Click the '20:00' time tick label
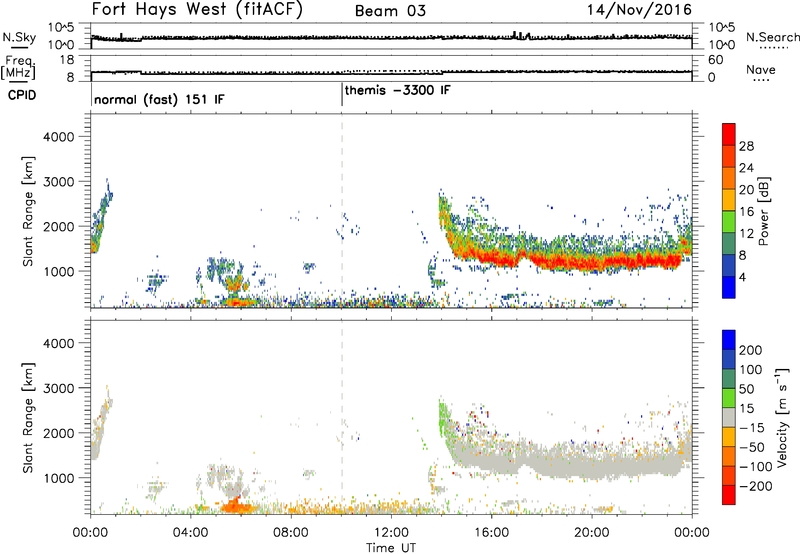800x554 pixels. (x=591, y=533)
